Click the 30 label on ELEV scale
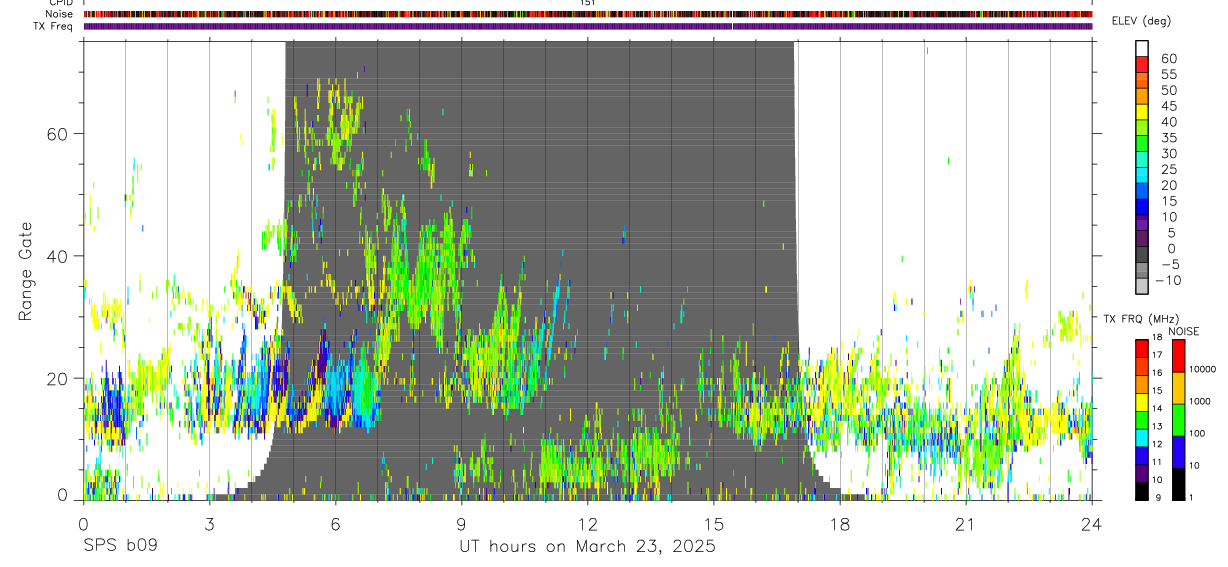1228x567 pixels. 1167,153
